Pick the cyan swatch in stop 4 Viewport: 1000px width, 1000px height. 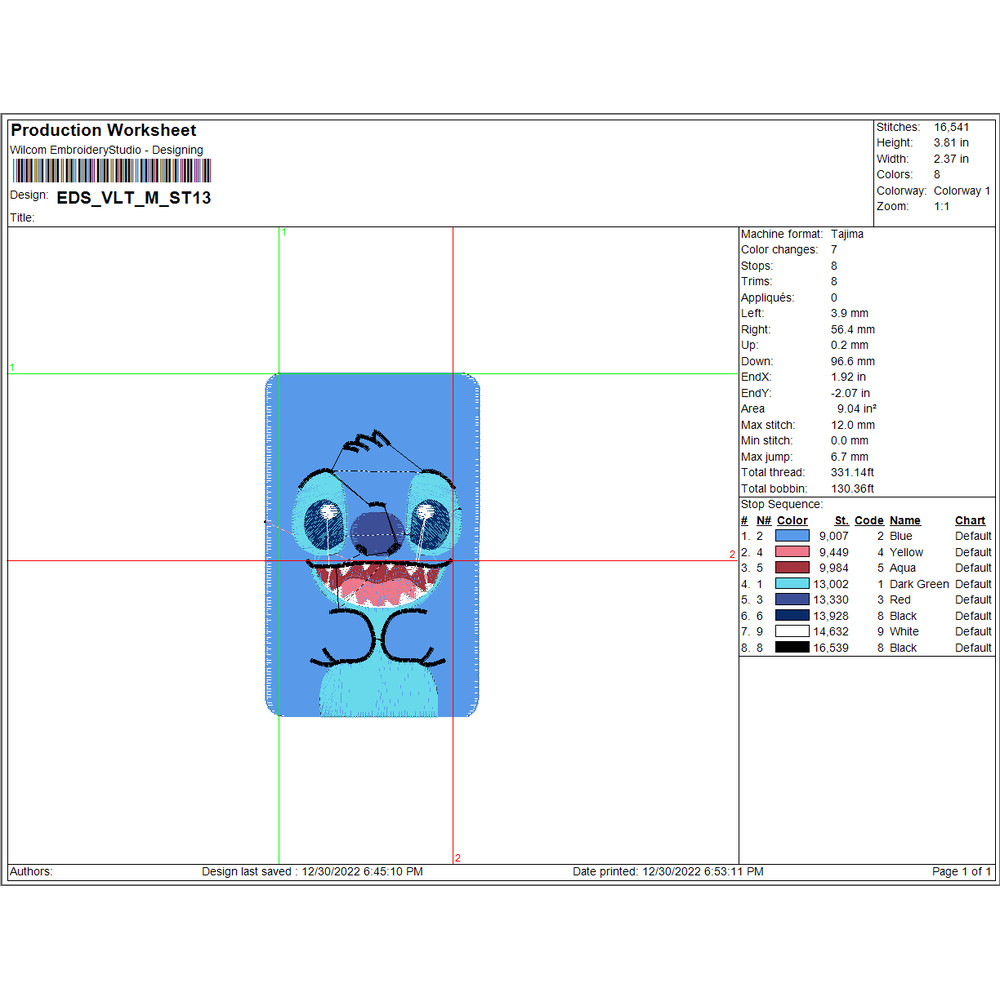click(x=792, y=584)
